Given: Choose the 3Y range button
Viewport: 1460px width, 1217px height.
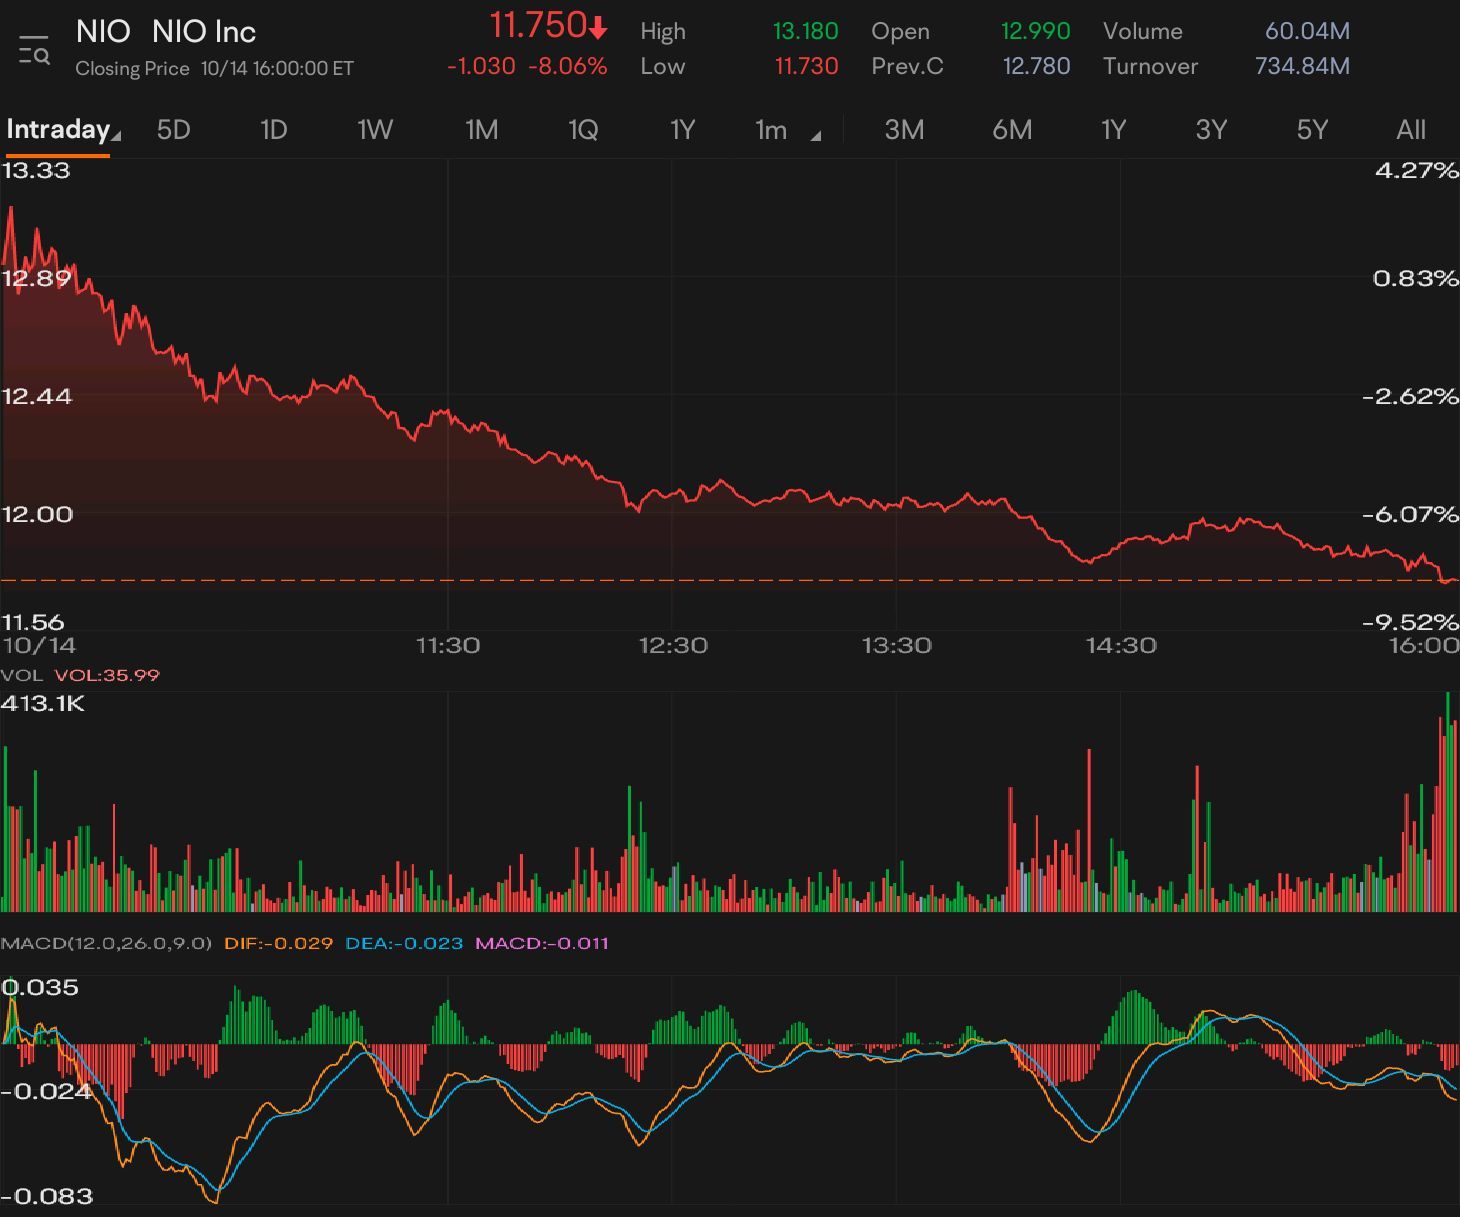Looking at the screenshot, I should pos(1211,130).
